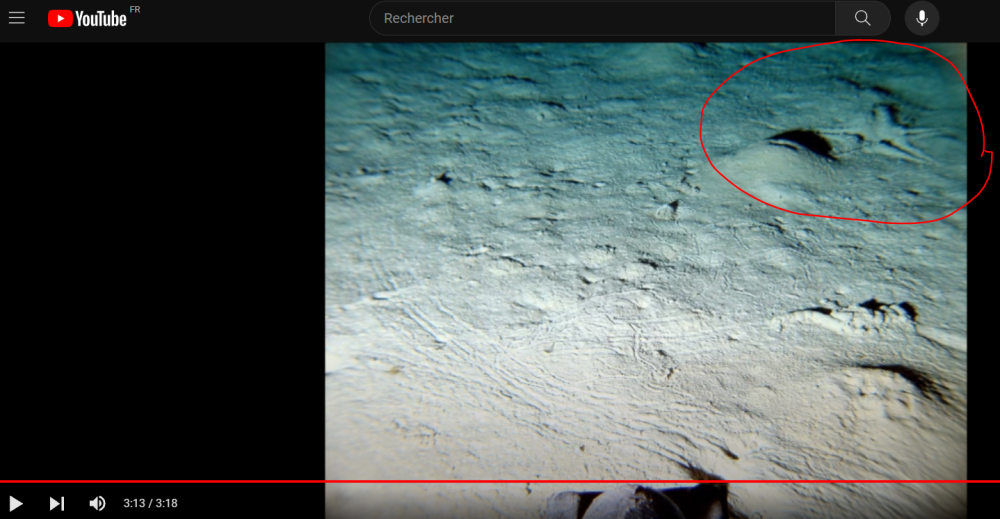Focus the Rechercher search field

(600, 18)
